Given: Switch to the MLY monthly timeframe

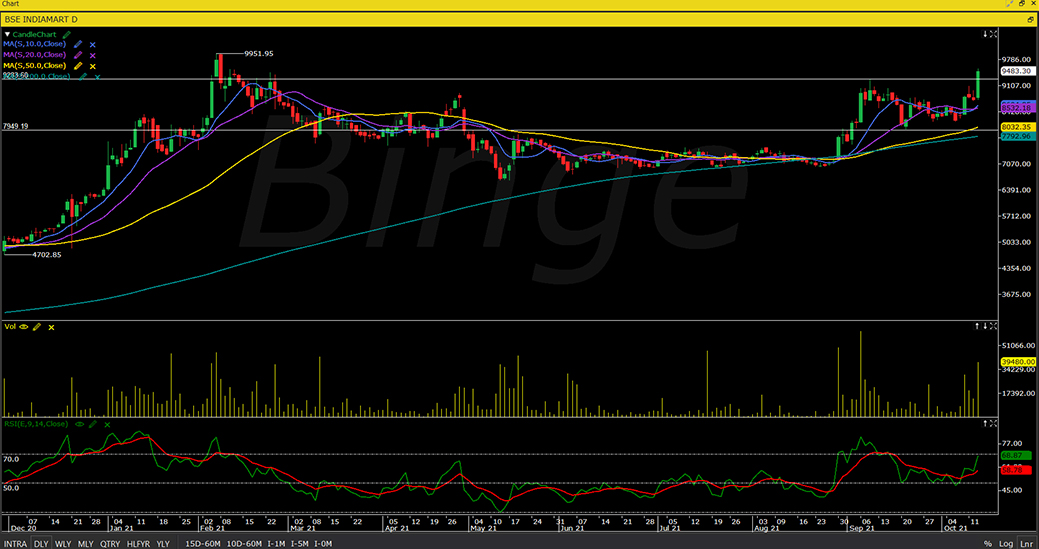Looking at the screenshot, I should [85, 543].
